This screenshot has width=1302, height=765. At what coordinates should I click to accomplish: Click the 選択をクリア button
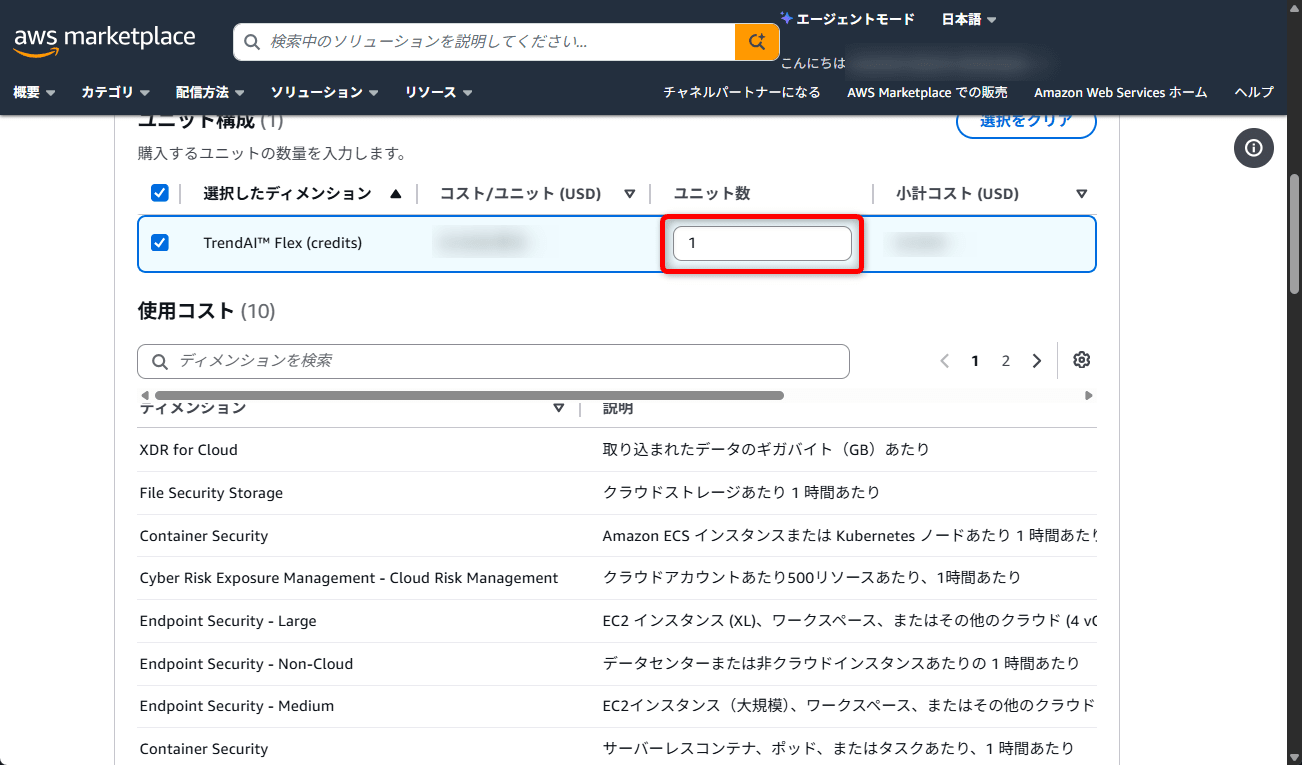pos(1026,121)
